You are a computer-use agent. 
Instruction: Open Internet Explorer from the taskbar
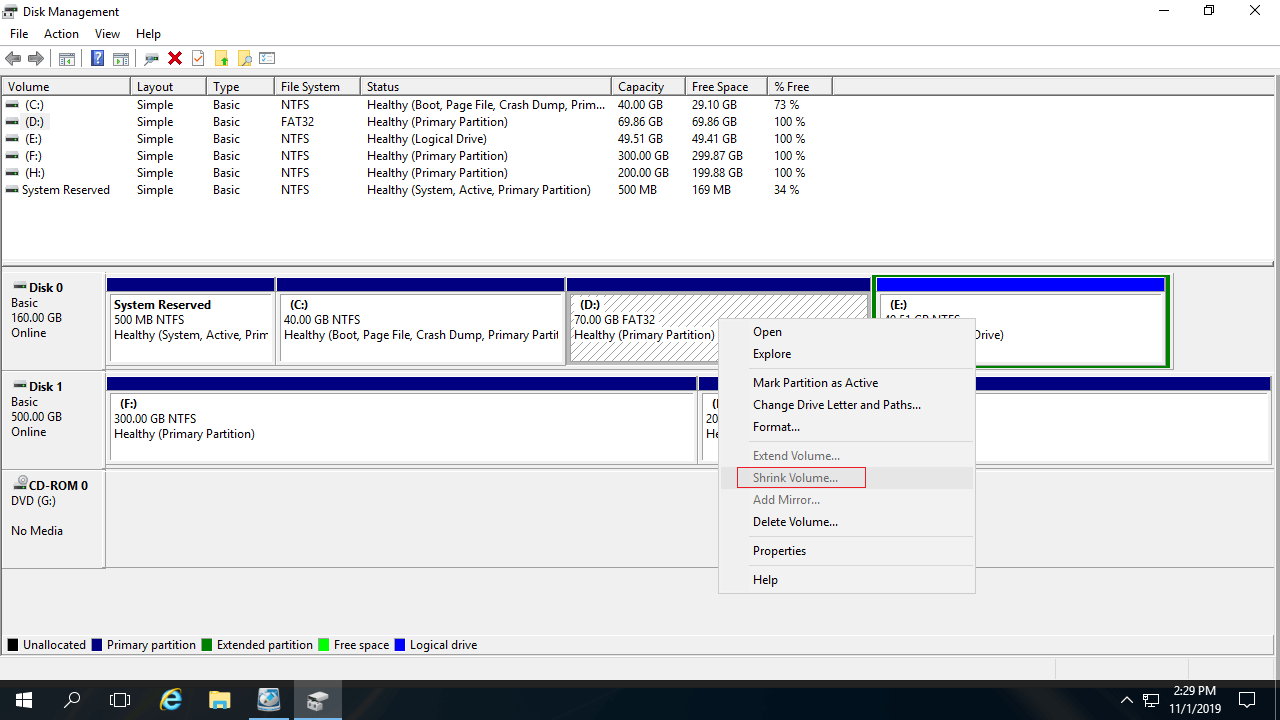click(171, 700)
